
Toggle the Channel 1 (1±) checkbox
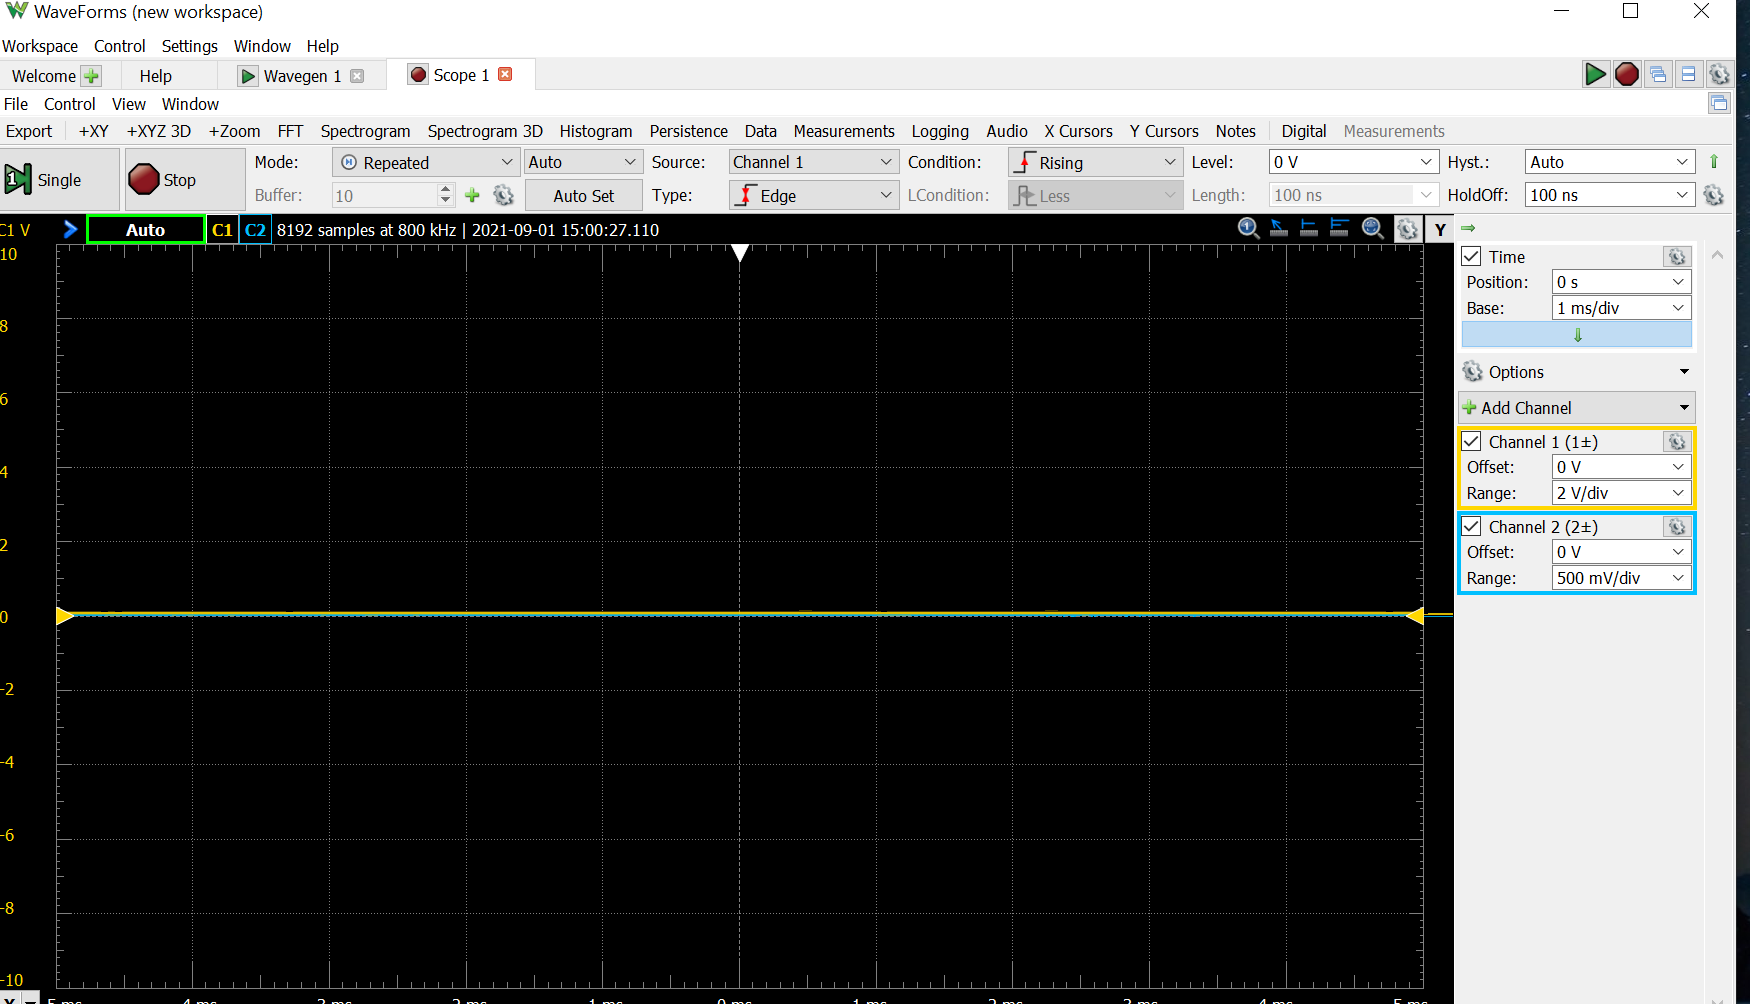pos(1472,442)
